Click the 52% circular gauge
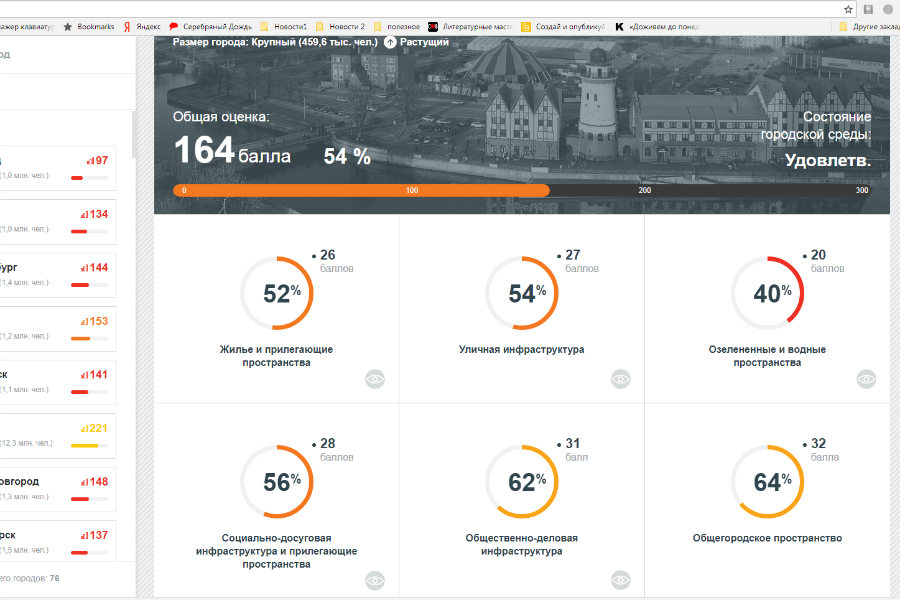This screenshot has height=600, width=900. (277, 293)
